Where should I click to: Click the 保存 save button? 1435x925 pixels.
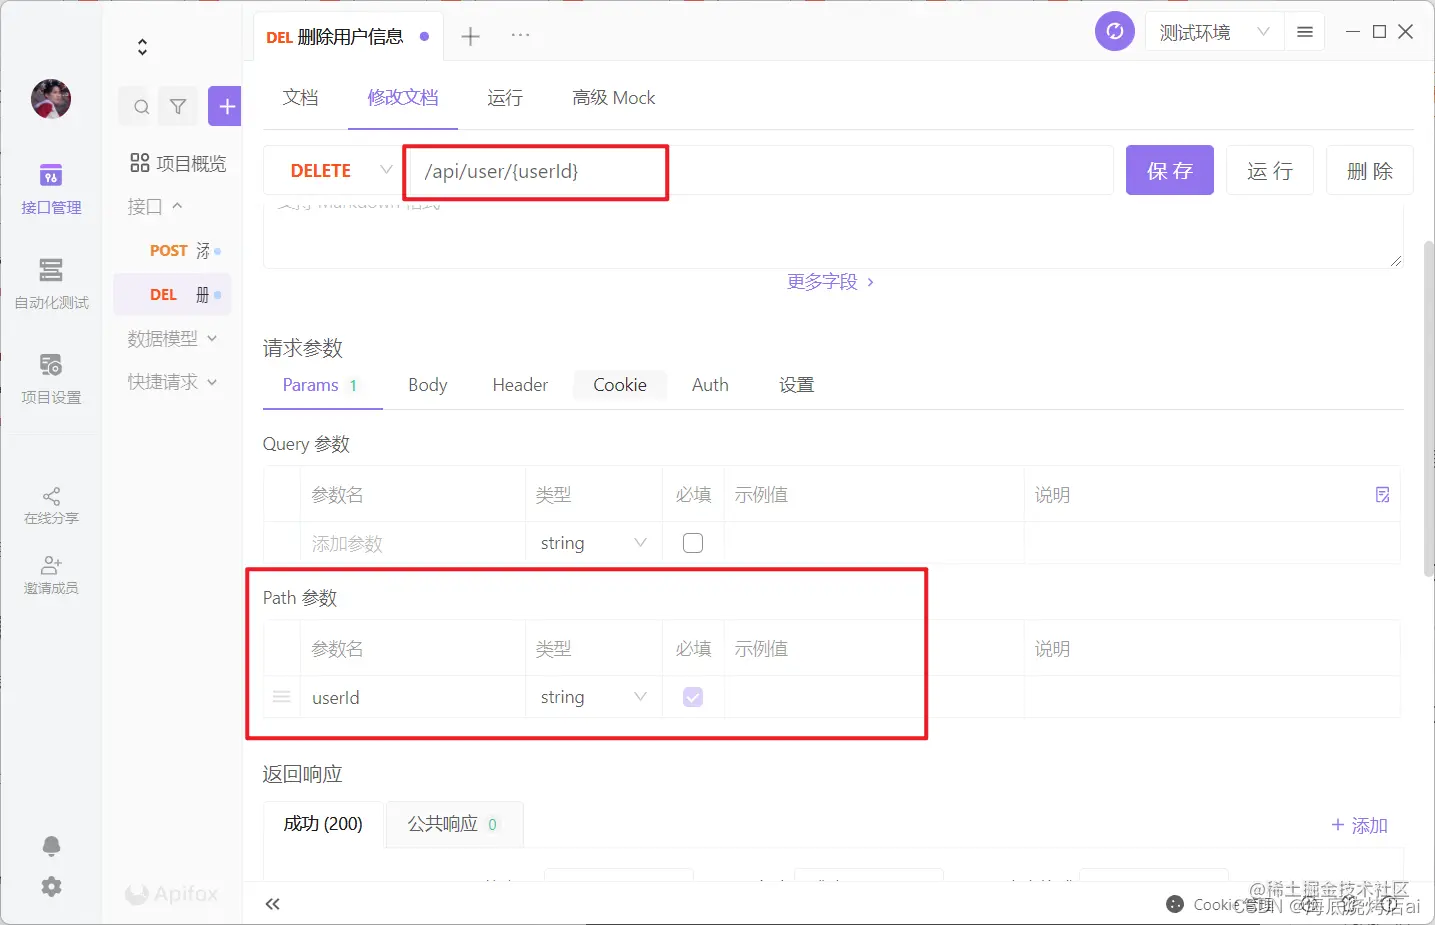click(1169, 170)
